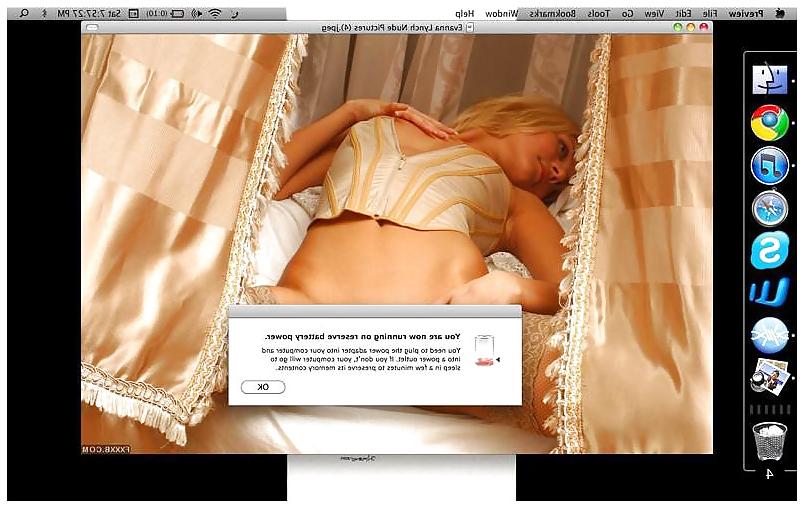Open the Bluetooth status menu
This screenshot has height=508, width=805.
tap(44, 13)
